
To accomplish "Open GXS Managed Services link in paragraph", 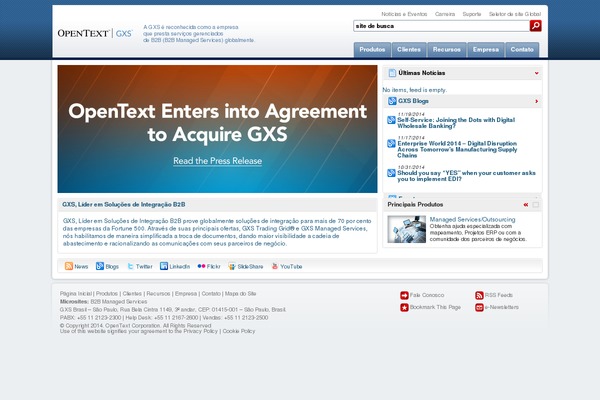I will [x=334, y=229].
